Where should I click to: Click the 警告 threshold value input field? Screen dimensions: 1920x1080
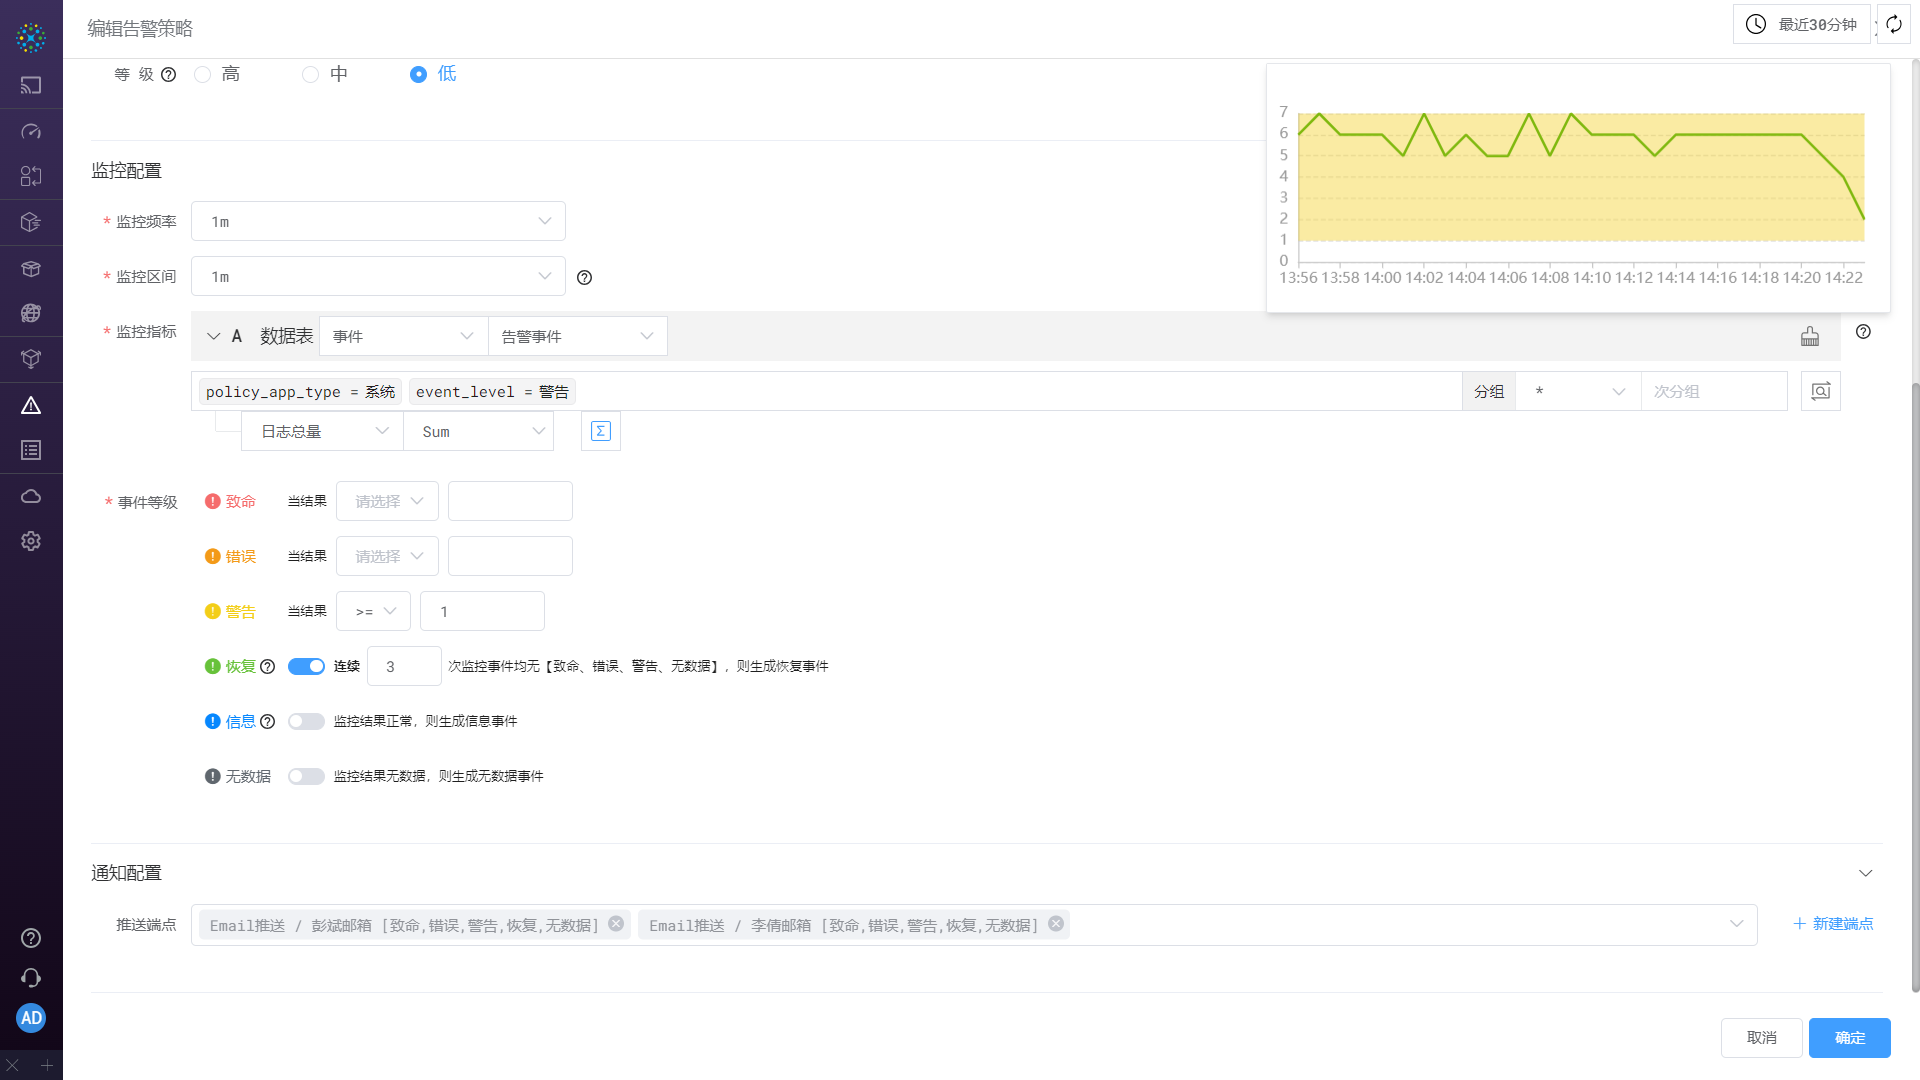point(482,611)
